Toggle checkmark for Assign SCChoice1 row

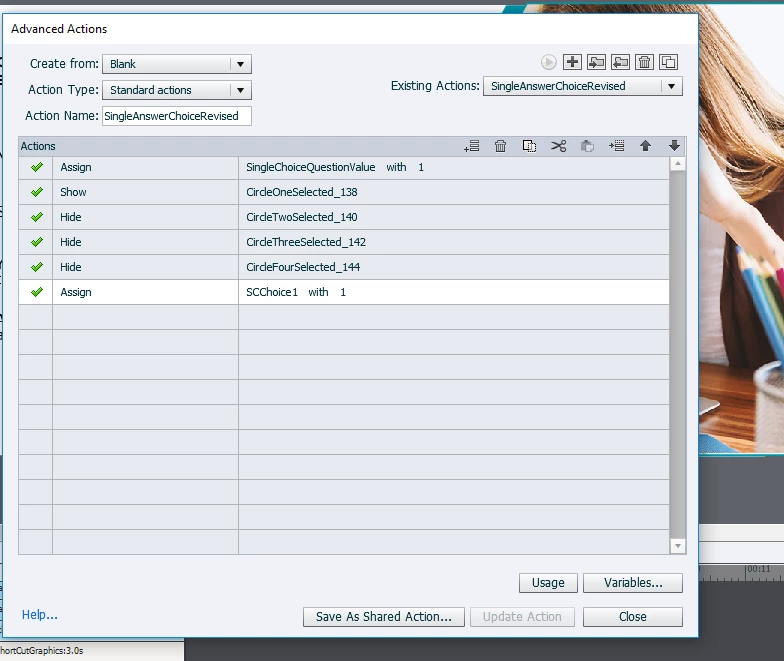point(36,292)
